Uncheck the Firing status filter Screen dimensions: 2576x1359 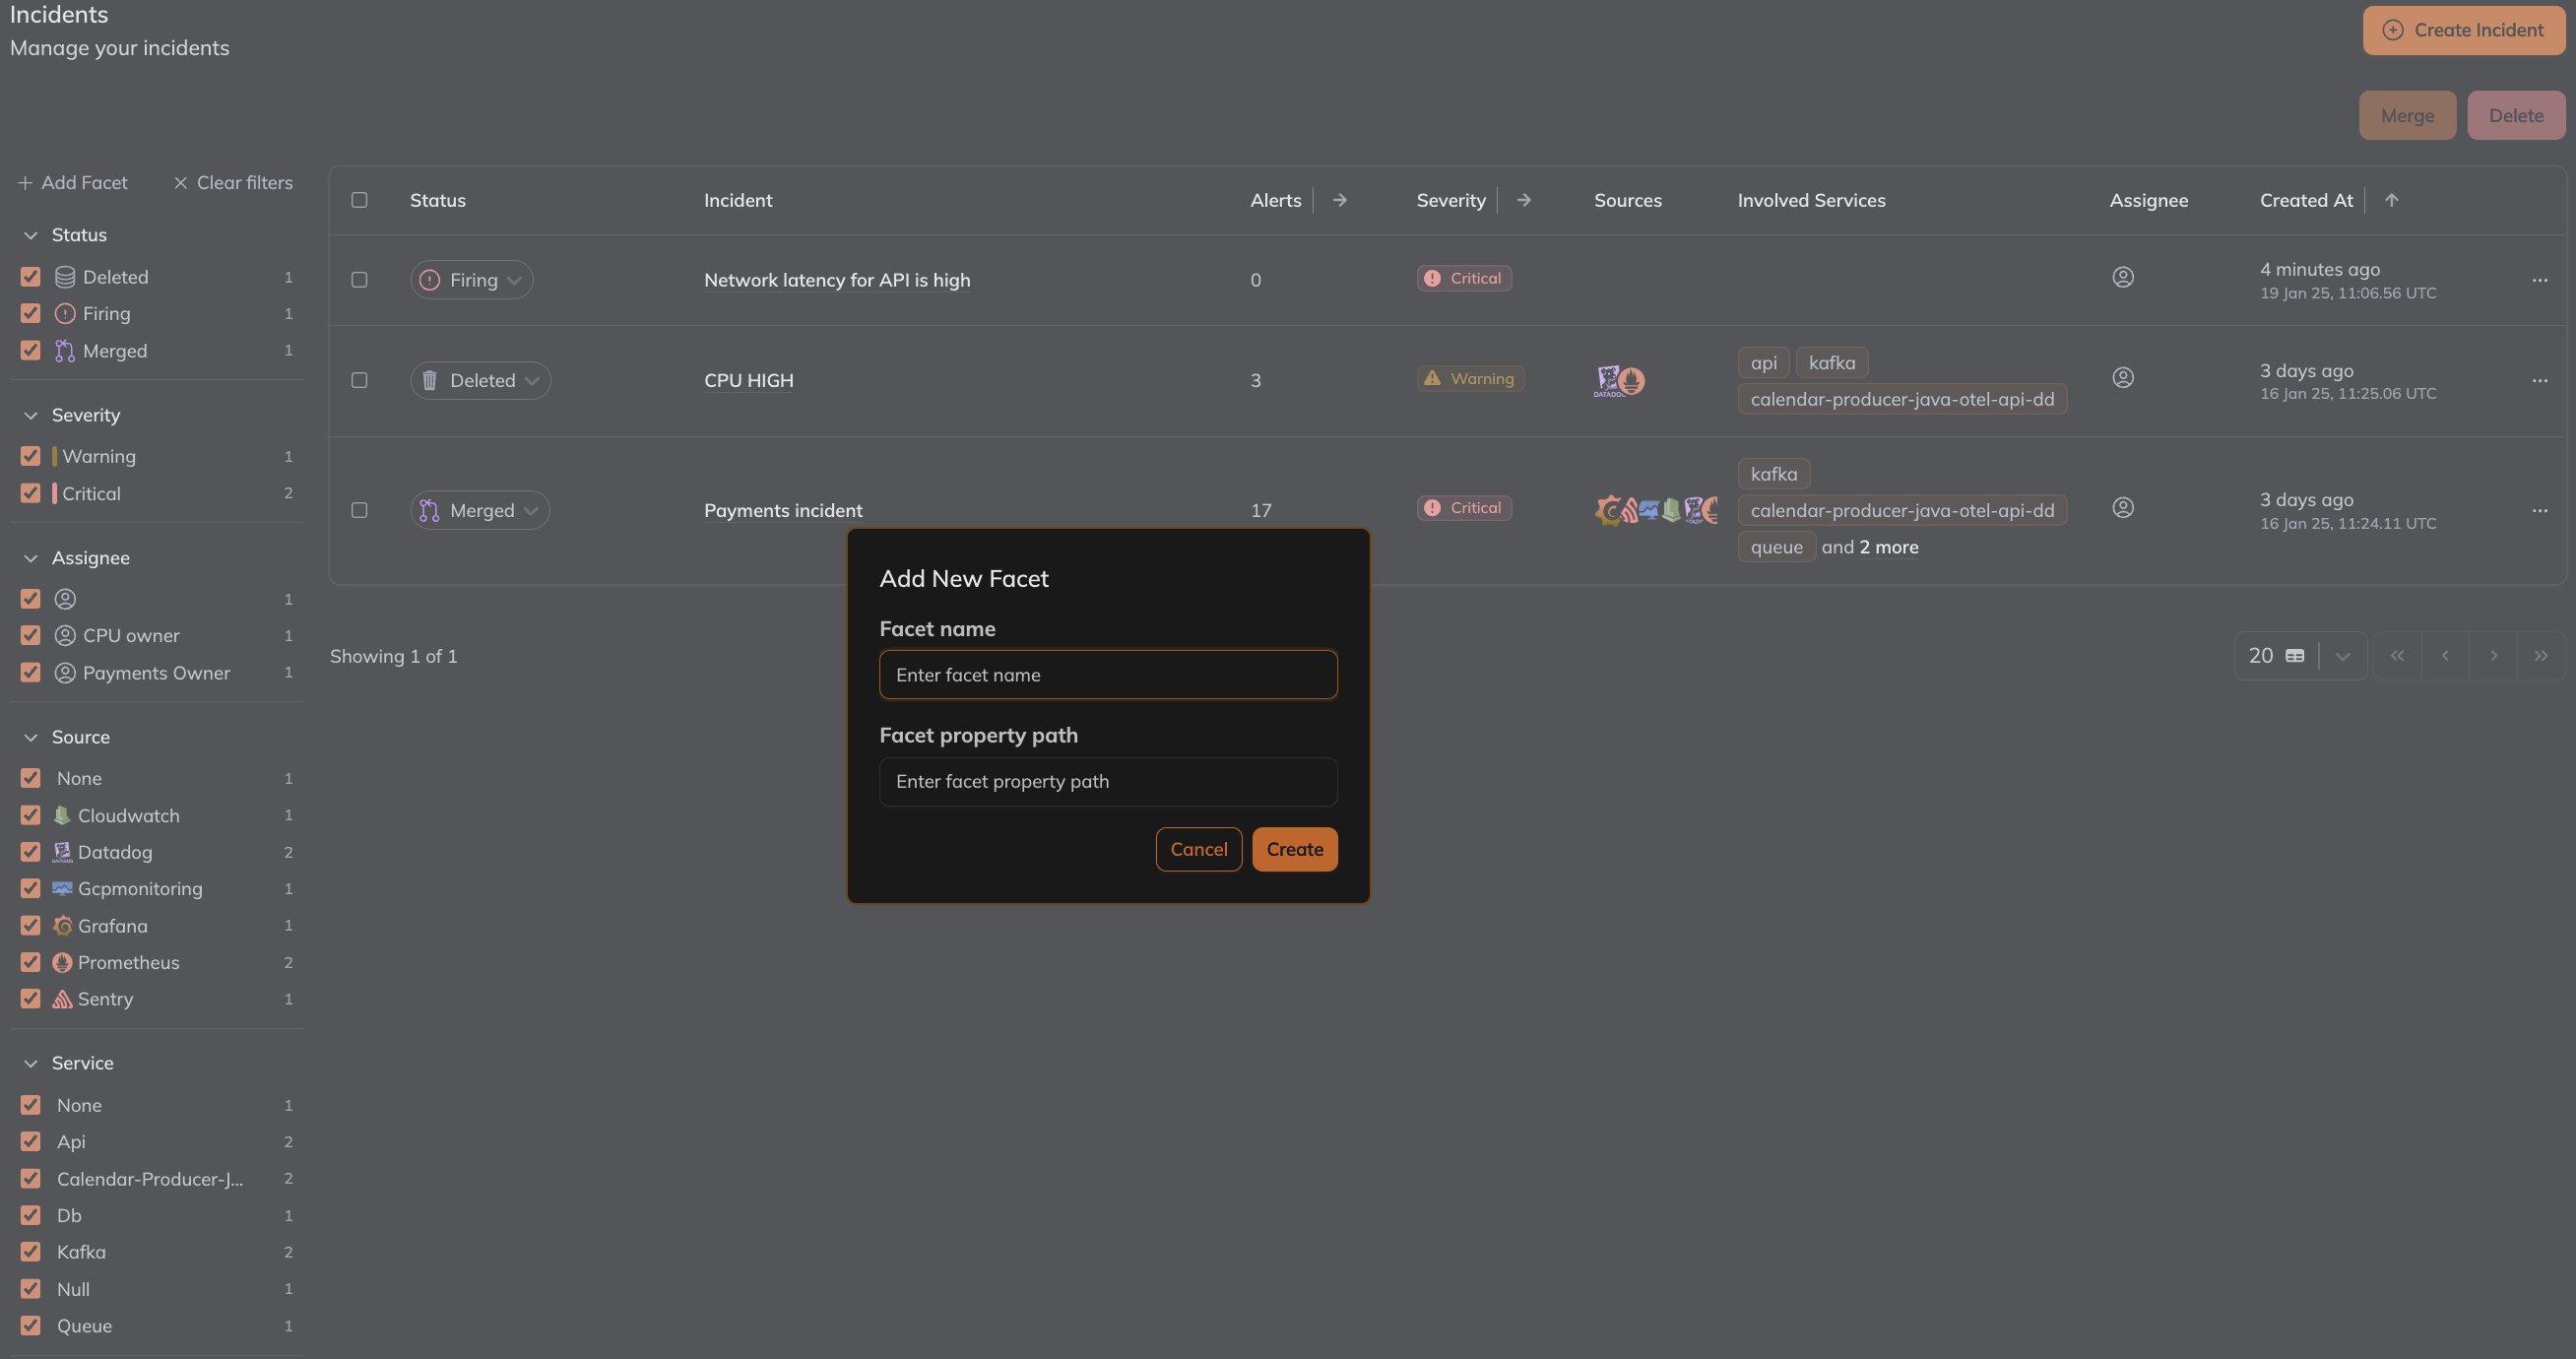pos(31,314)
